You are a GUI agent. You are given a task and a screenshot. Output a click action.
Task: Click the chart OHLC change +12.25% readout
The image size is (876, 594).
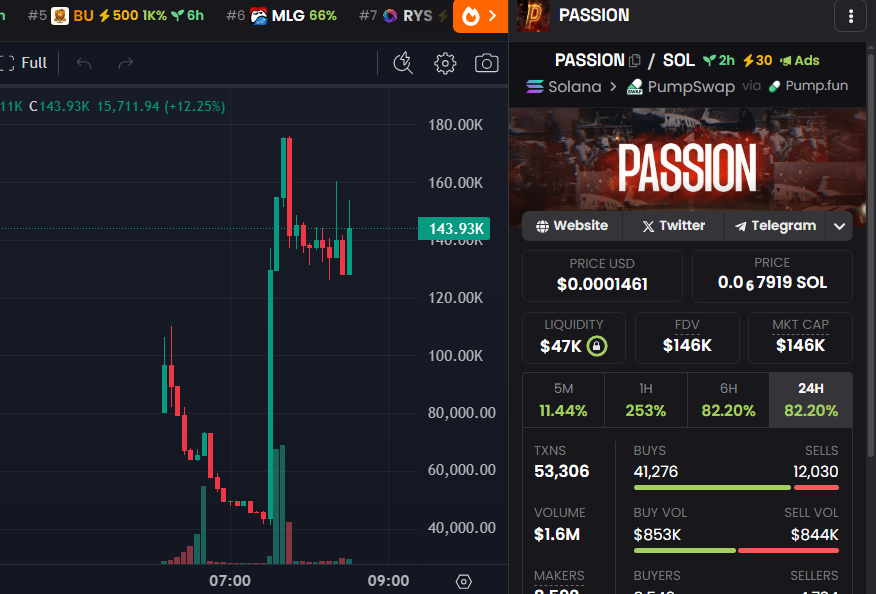[x=194, y=106]
